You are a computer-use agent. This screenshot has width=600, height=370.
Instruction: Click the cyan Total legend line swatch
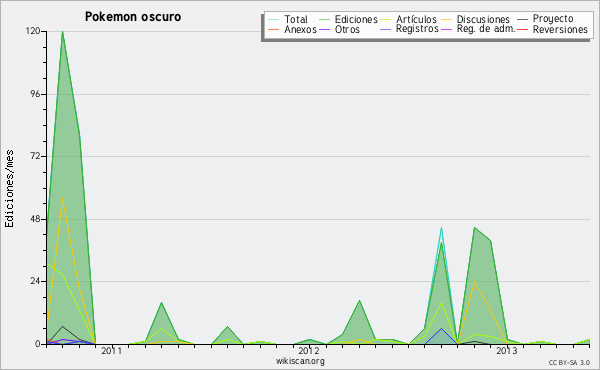274,19
